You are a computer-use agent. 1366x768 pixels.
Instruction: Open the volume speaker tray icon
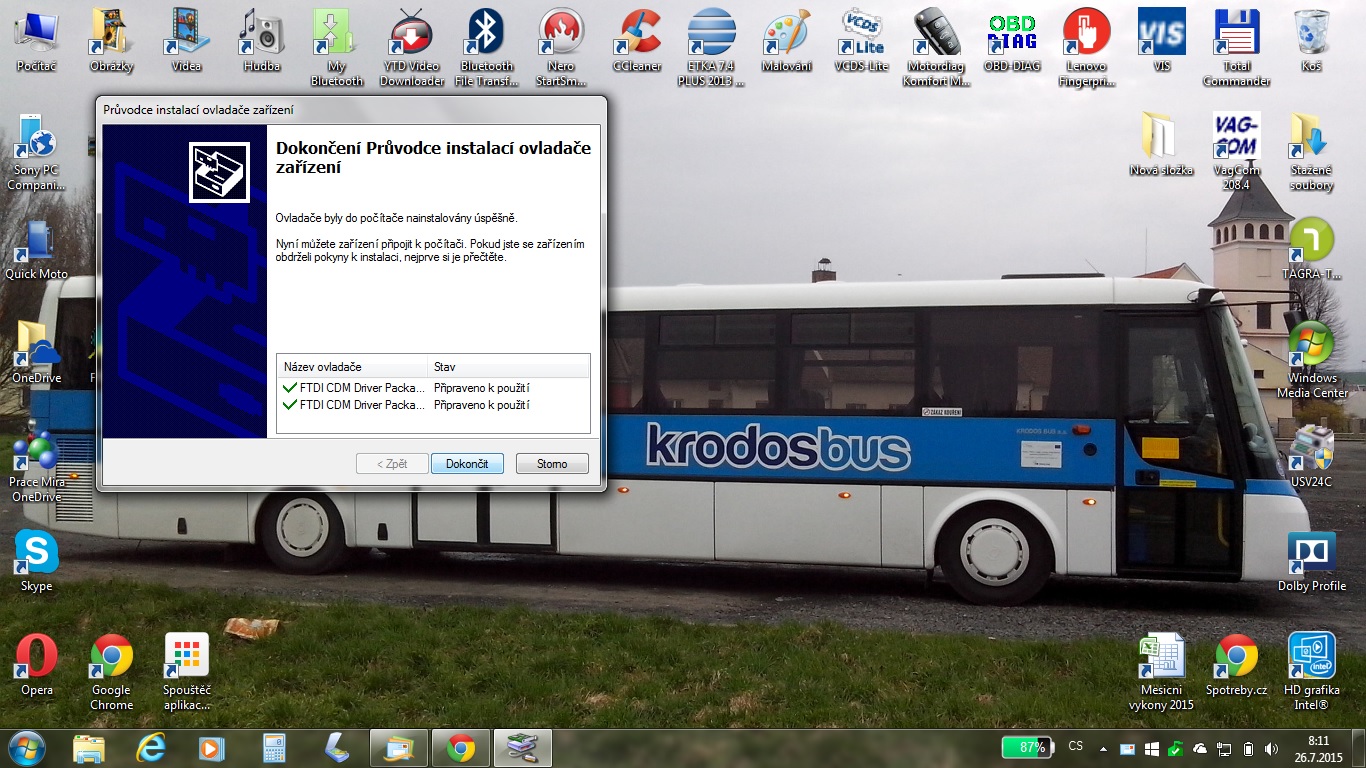[1272, 748]
